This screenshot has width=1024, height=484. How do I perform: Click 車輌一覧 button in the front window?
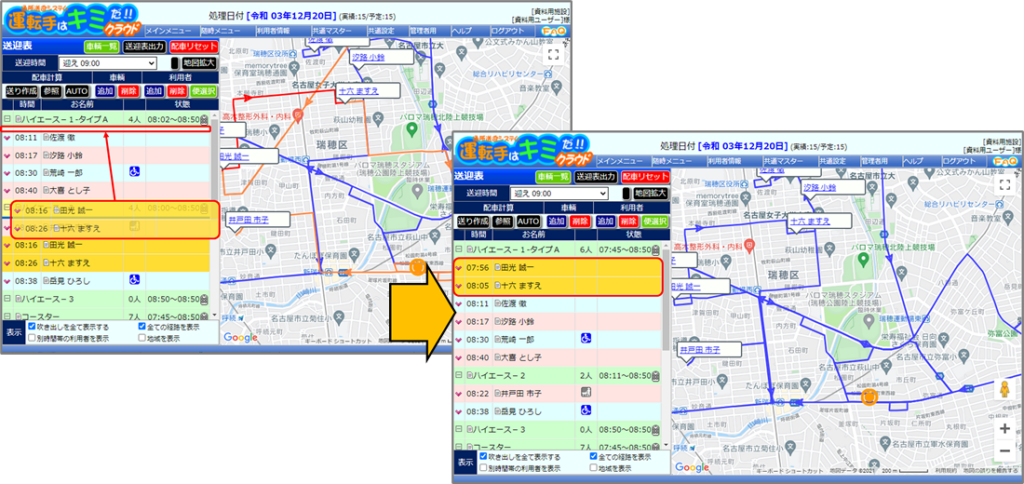click(x=552, y=177)
